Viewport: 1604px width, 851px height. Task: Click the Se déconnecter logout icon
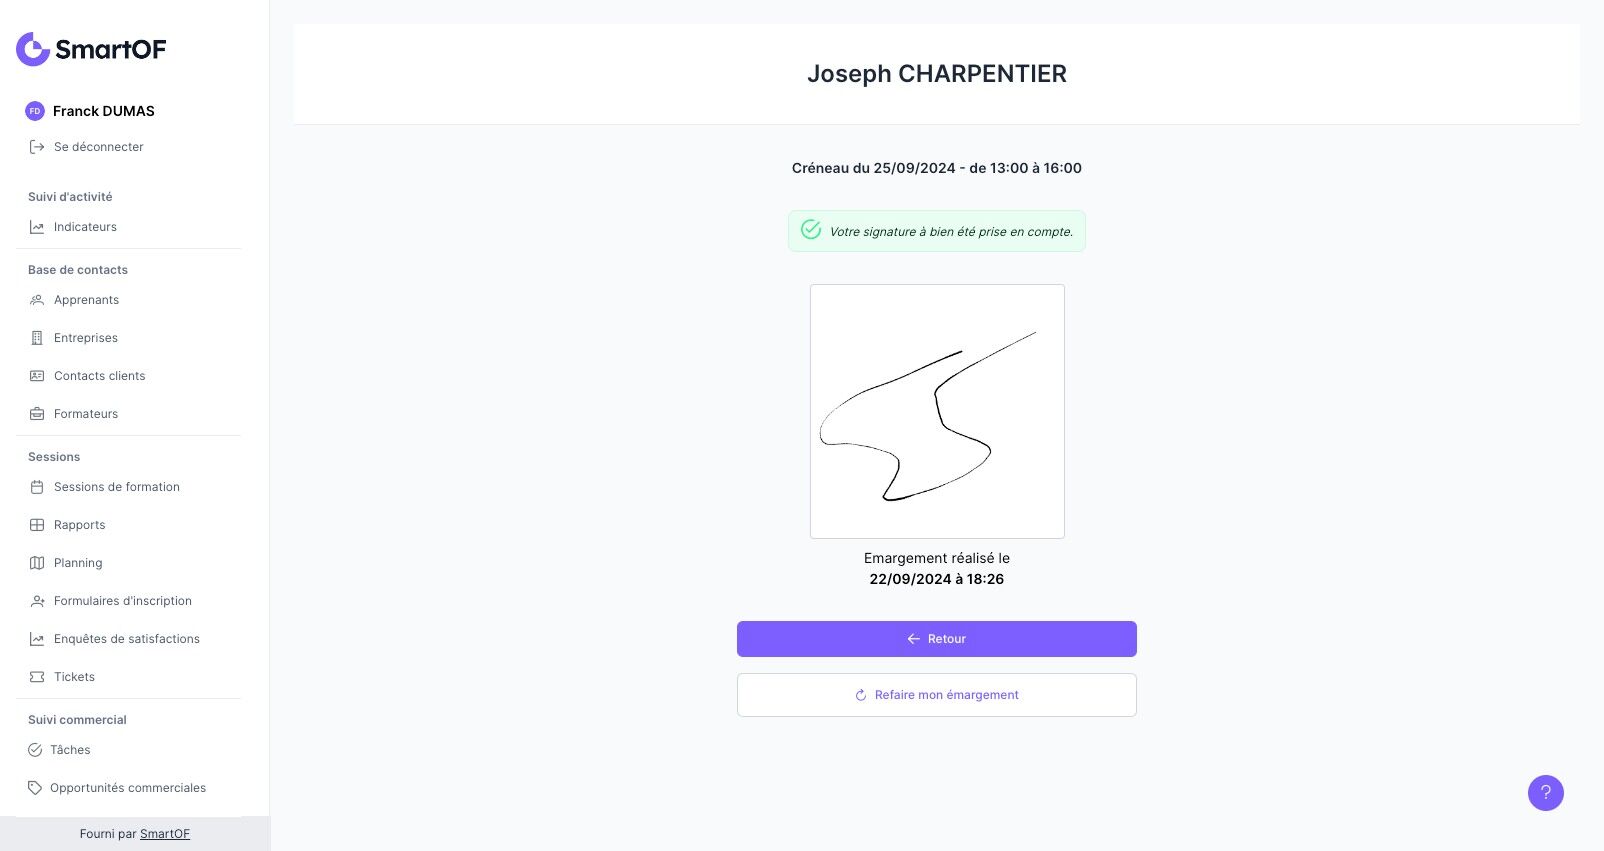pyautogui.click(x=37, y=147)
